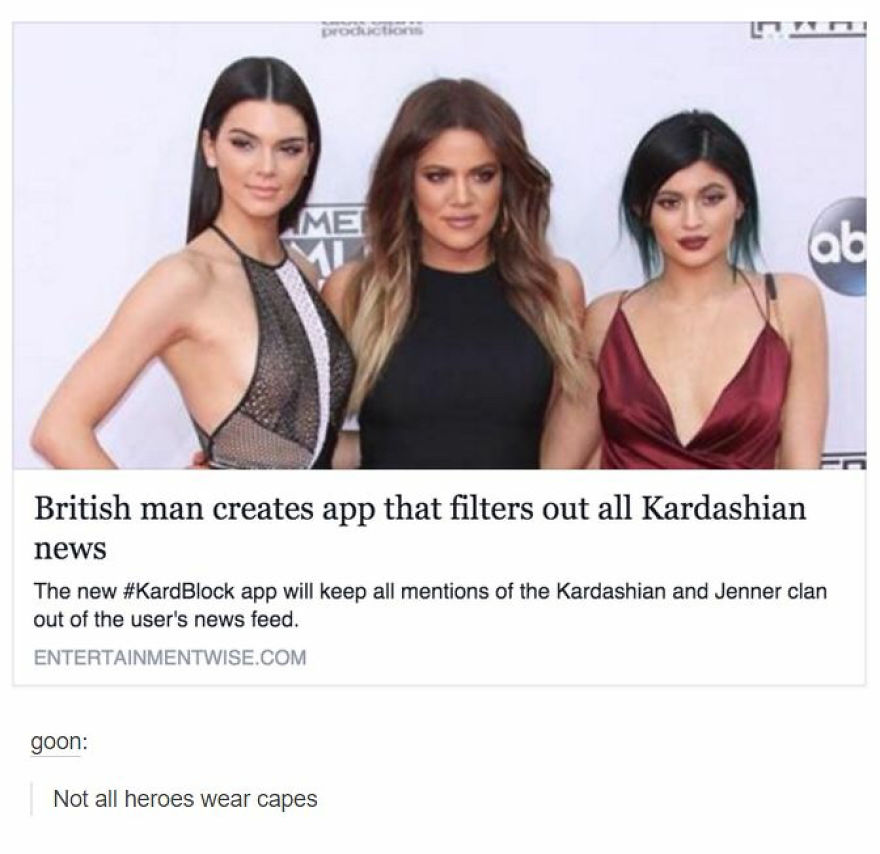Click the underline beneath the goon username
The height and width of the screenshot is (854, 880).
pyautogui.click(x=55, y=756)
